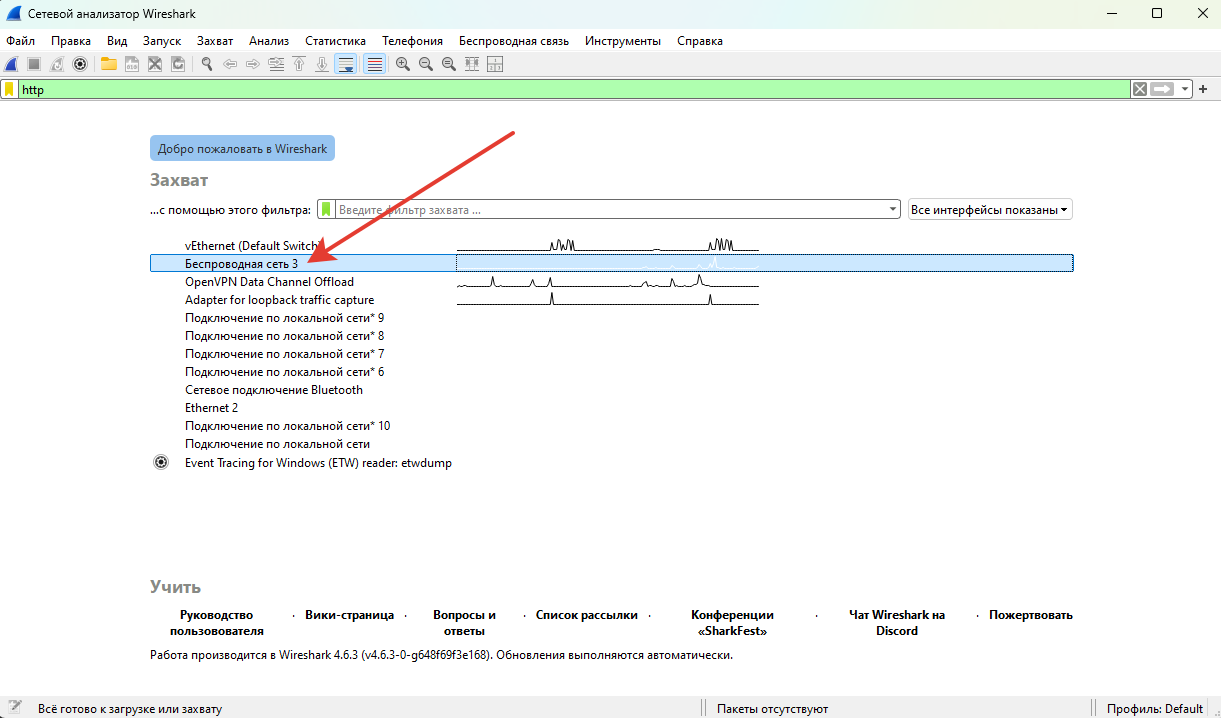This screenshot has width=1221, height=718.
Task: Toggle auto-scroll during live capture
Action: pyautogui.click(x=346, y=64)
